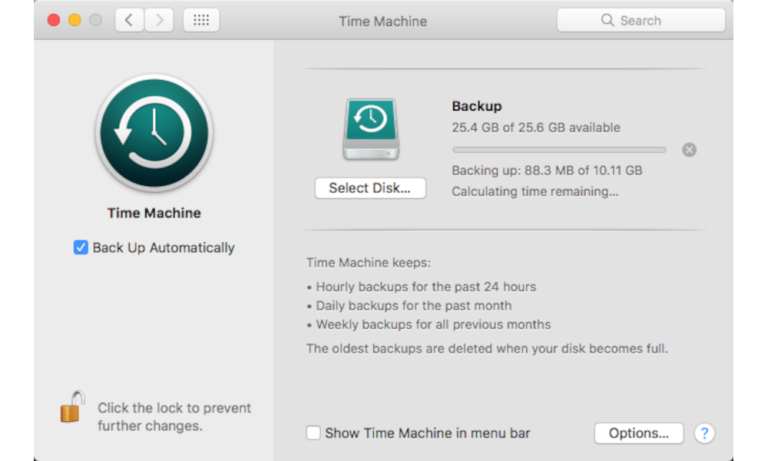
Task: Click the 'Time Machine keeps:' heading
Action: tap(368, 263)
